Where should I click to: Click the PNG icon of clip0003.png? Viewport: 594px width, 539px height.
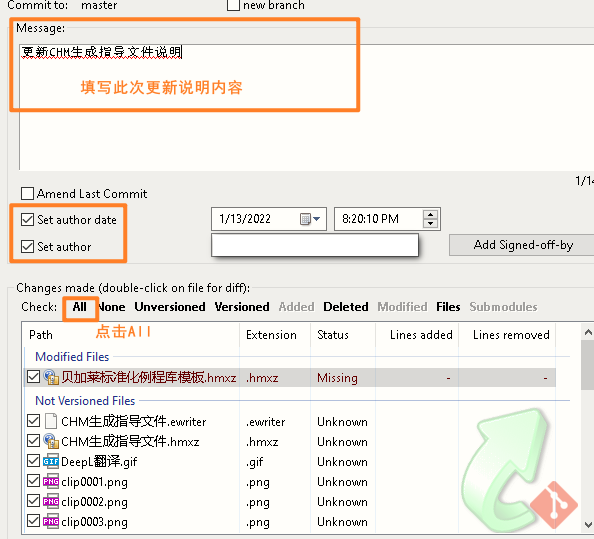tap(51, 522)
